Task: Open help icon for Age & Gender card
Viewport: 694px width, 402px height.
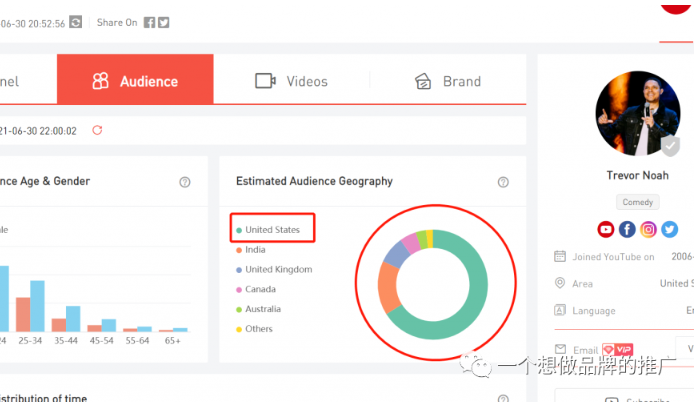Action: [x=185, y=182]
